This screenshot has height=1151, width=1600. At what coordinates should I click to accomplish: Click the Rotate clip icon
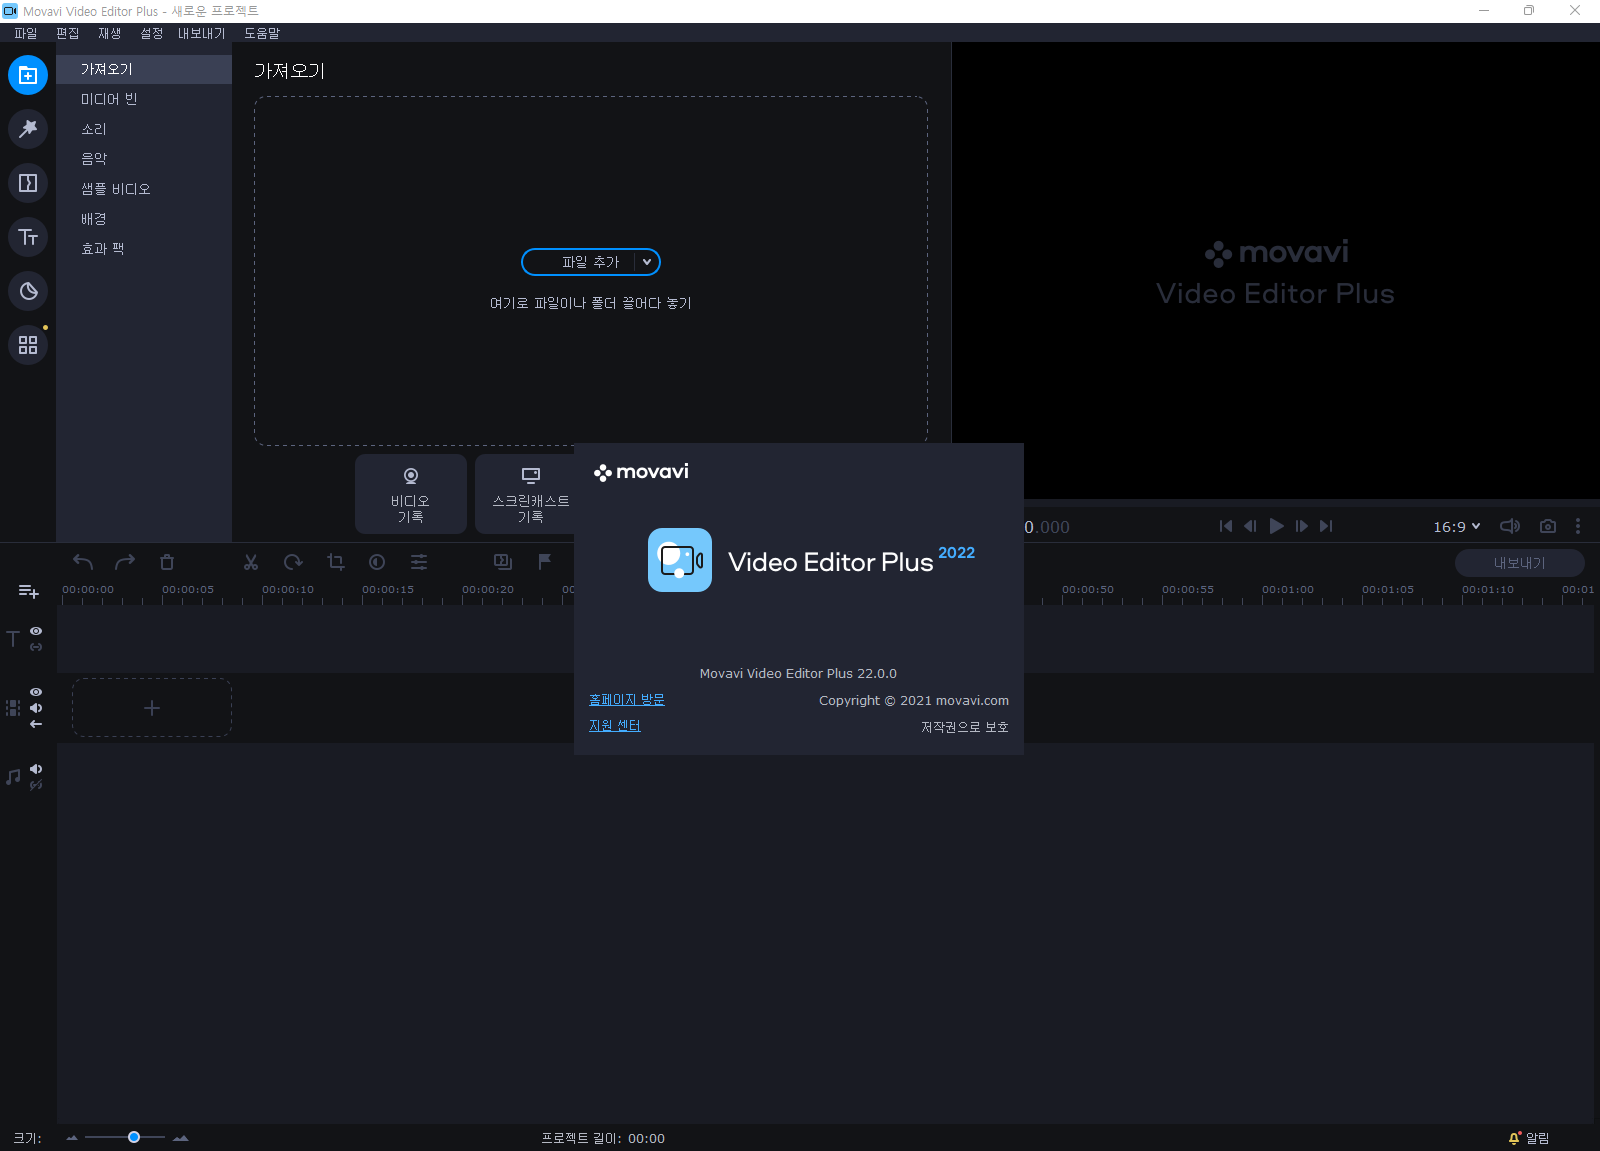point(293,562)
